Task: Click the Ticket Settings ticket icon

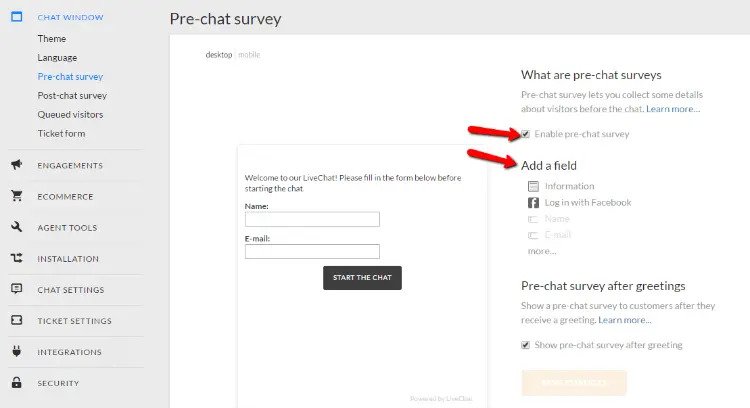Action: click(x=17, y=320)
